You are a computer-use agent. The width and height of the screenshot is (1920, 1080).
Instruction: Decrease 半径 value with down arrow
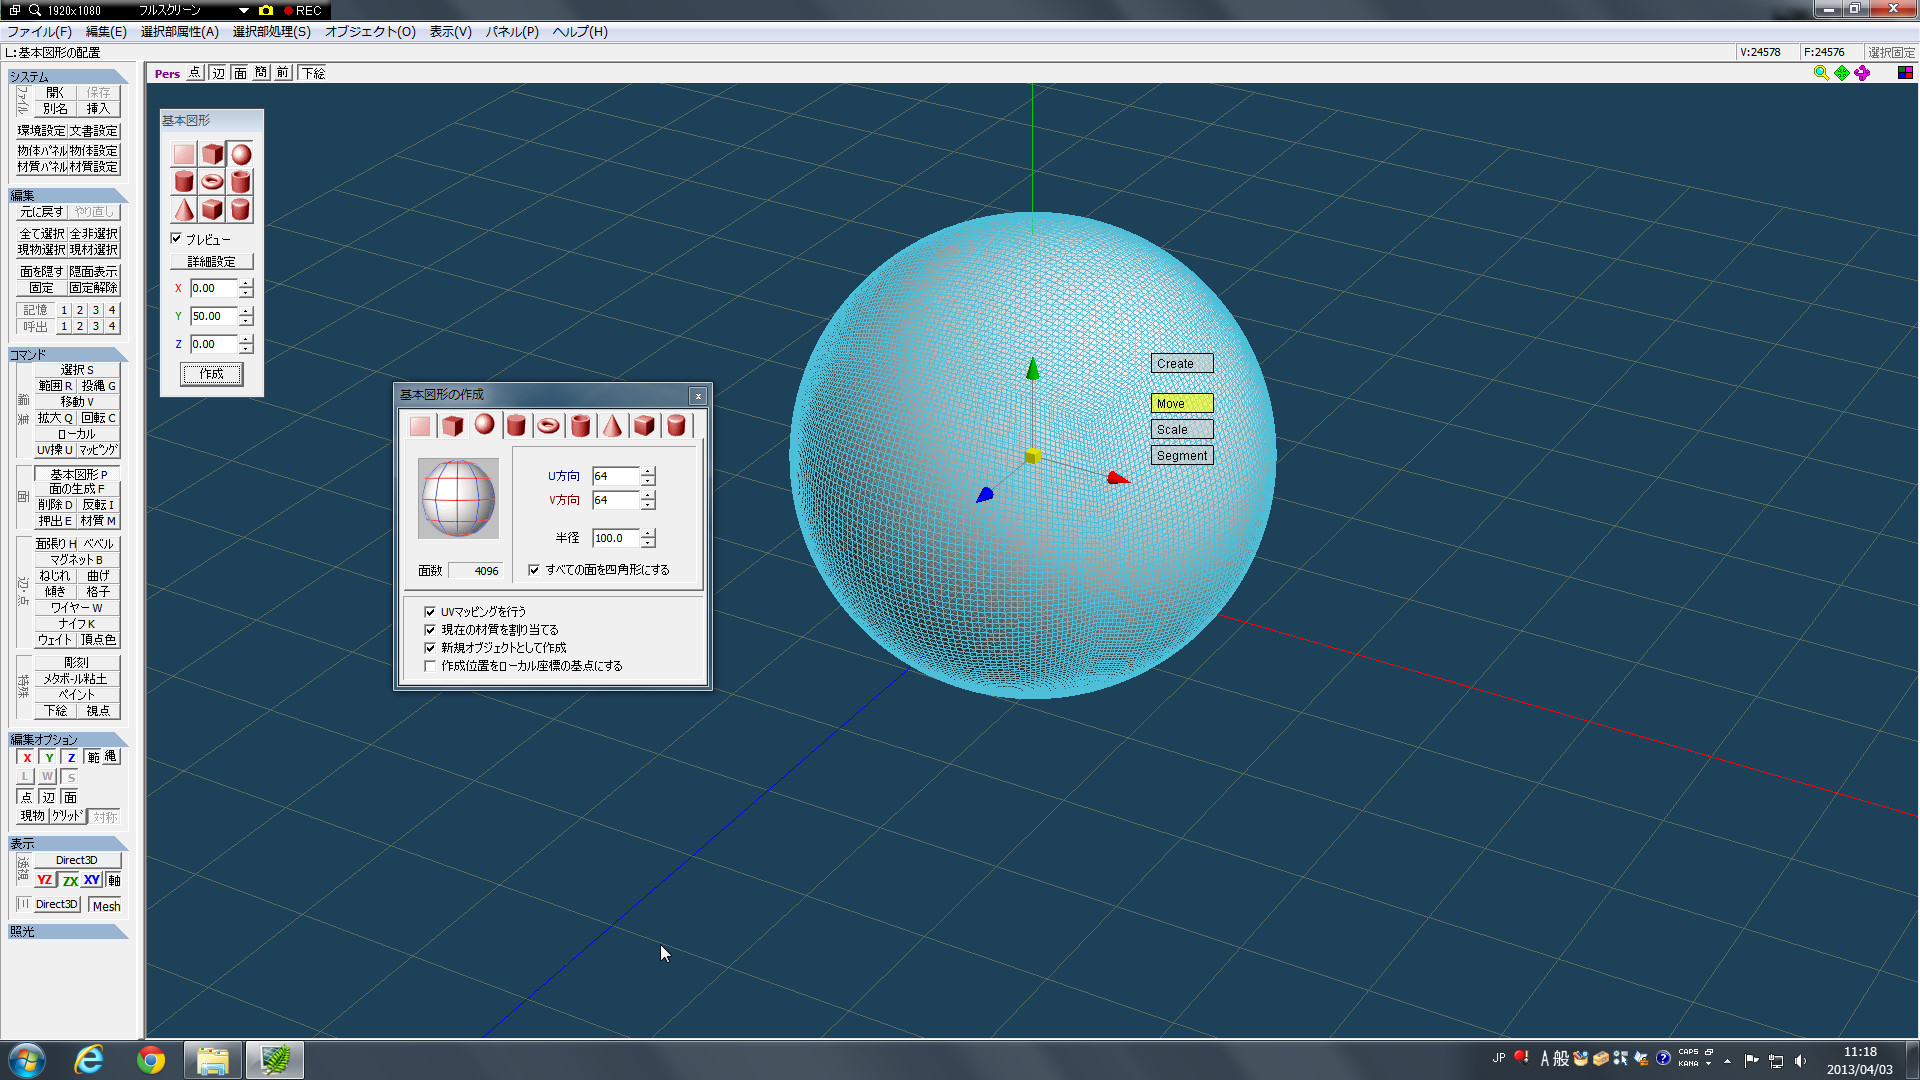(648, 543)
